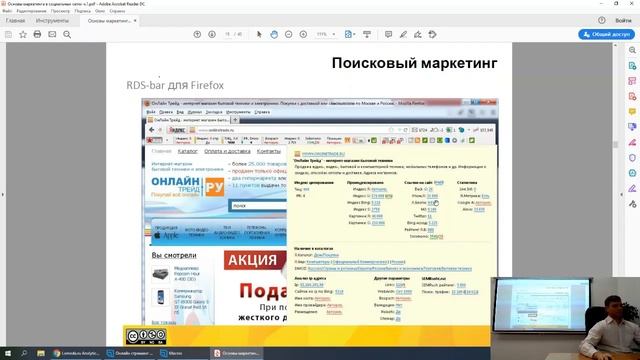Open the Combine files tool in the right panel
The image size is (640, 360).
click(632, 127)
